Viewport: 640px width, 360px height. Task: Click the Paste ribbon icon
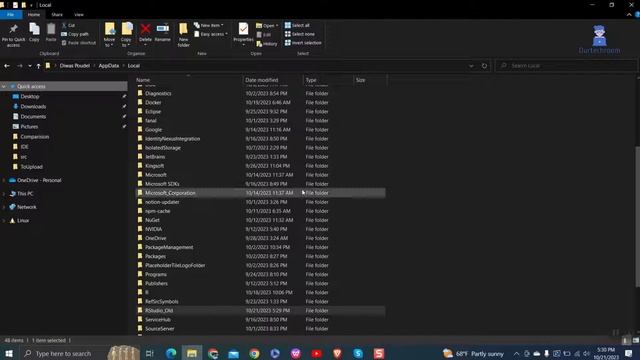click(x=51, y=29)
